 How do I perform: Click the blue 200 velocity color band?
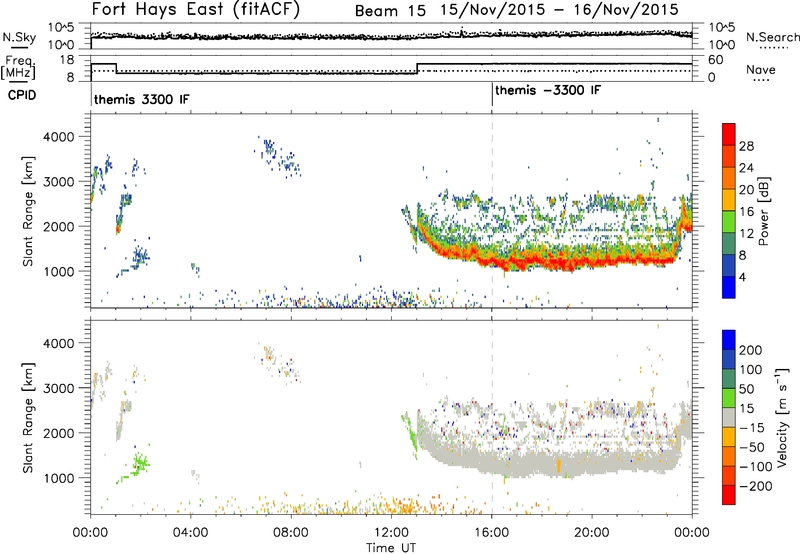click(729, 340)
